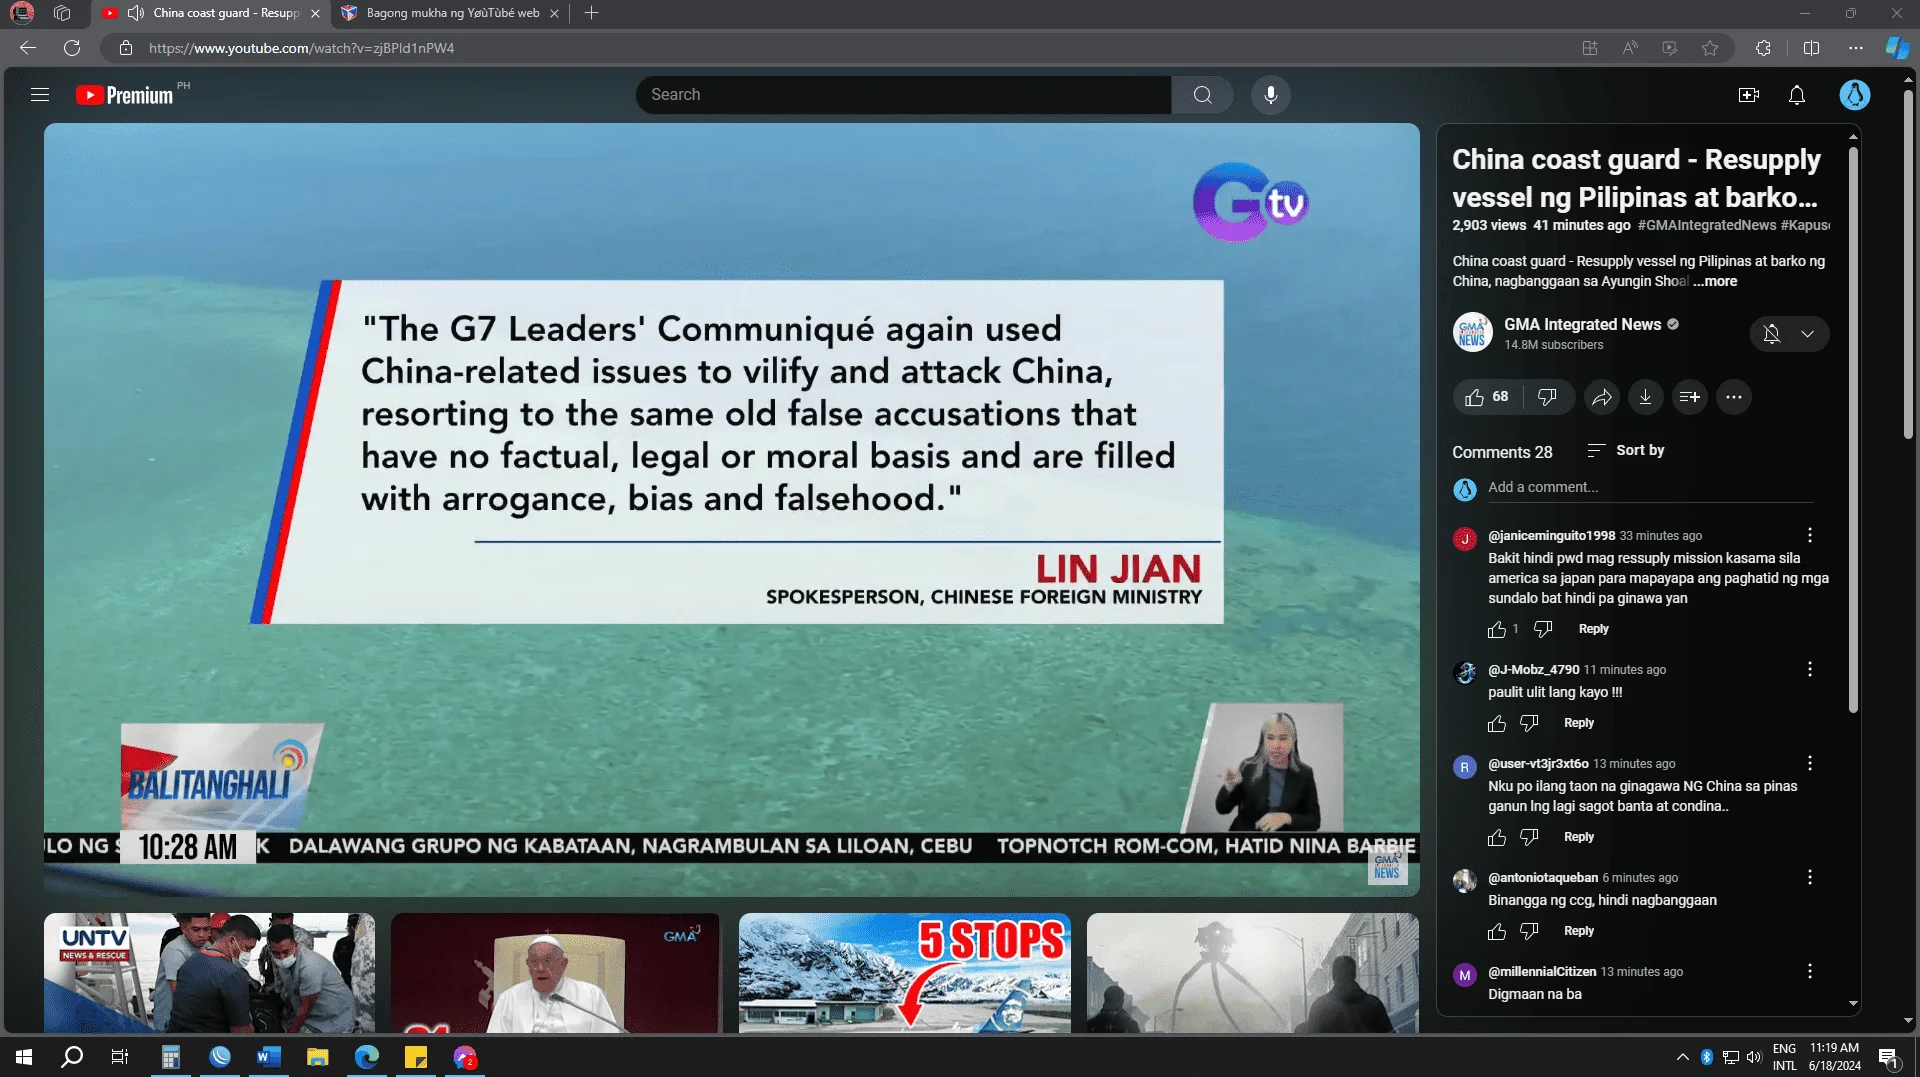Open YouTube notifications bell
Image resolution: width=1920 pixels, height=1077 pixels.
coord(1796,95)
